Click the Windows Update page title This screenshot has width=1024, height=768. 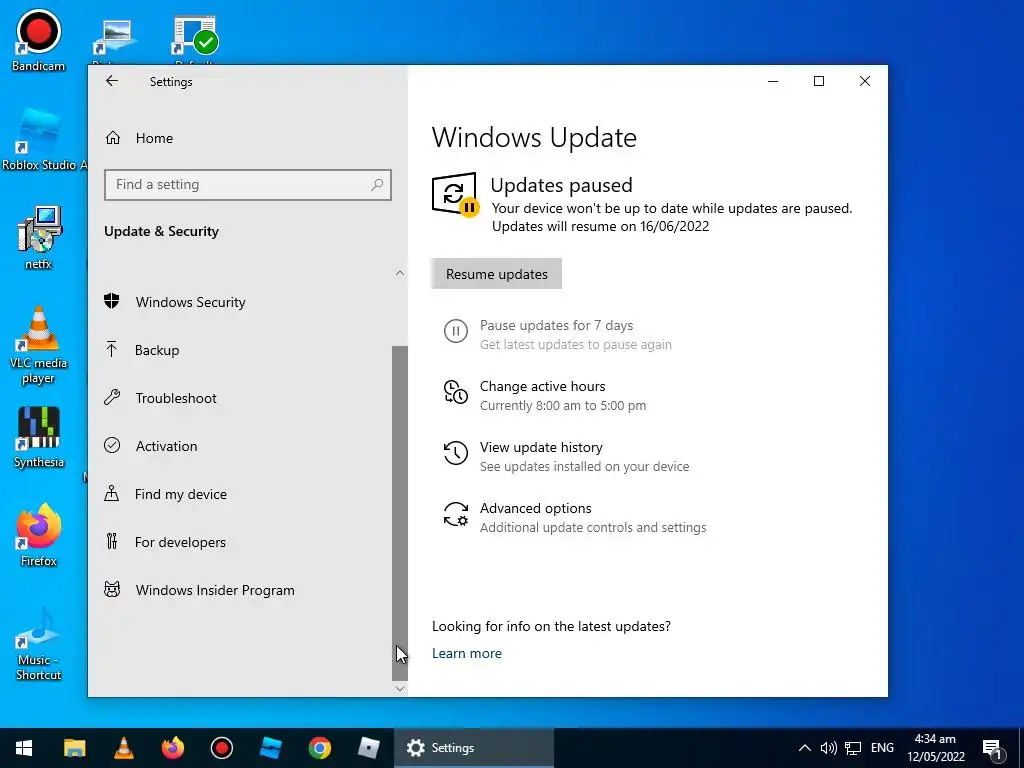[534, 138]
